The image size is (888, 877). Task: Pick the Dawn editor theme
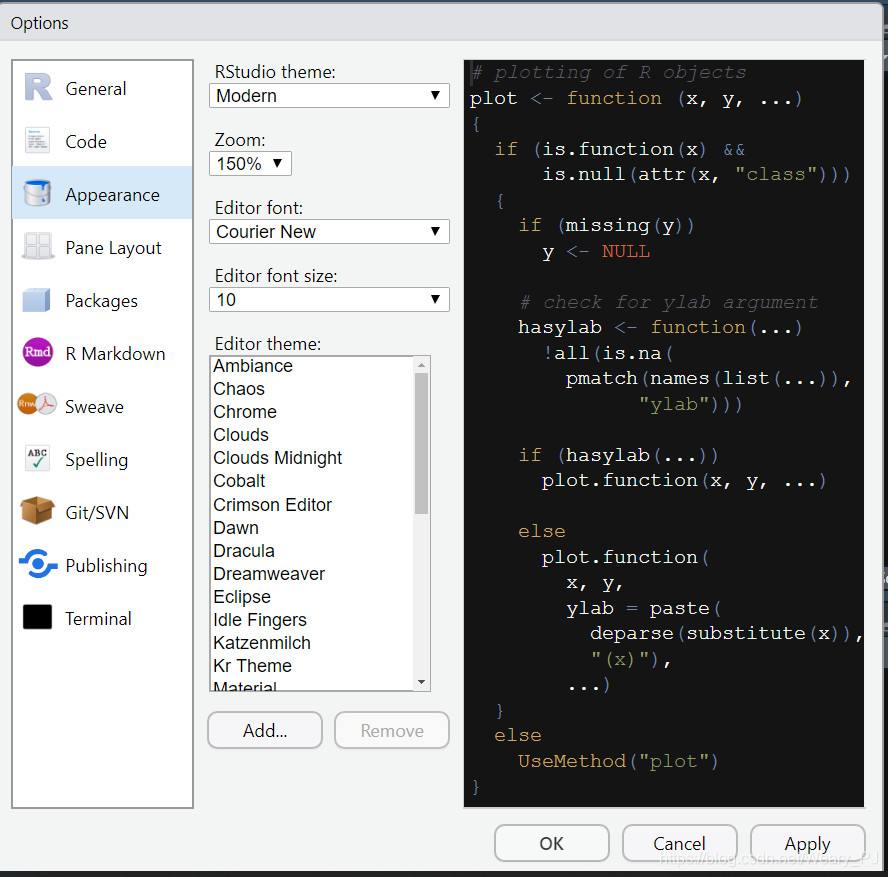pos(312,528)
